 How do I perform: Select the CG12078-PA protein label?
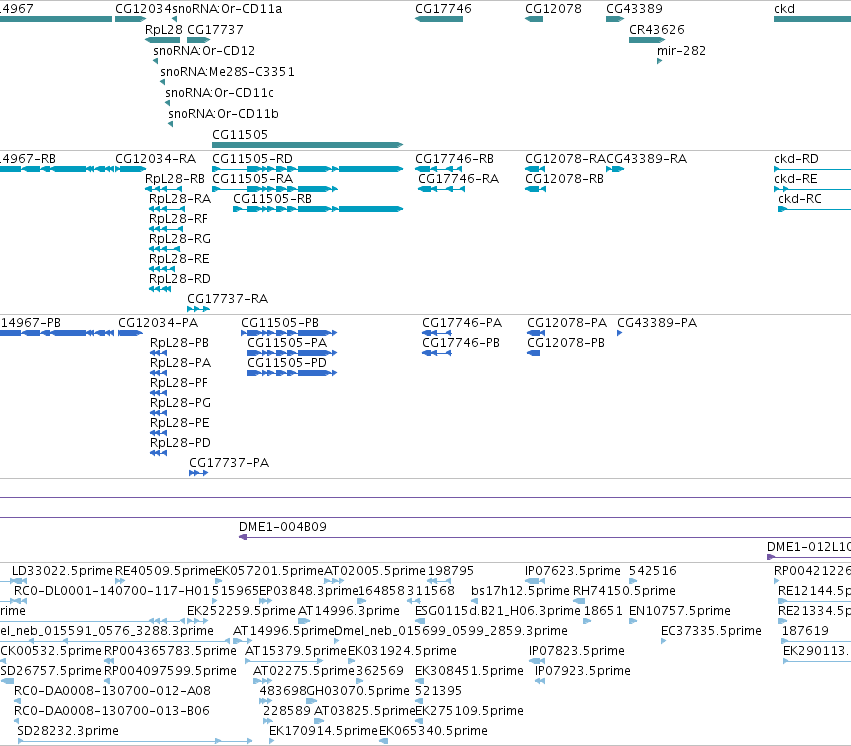[567, 323]
